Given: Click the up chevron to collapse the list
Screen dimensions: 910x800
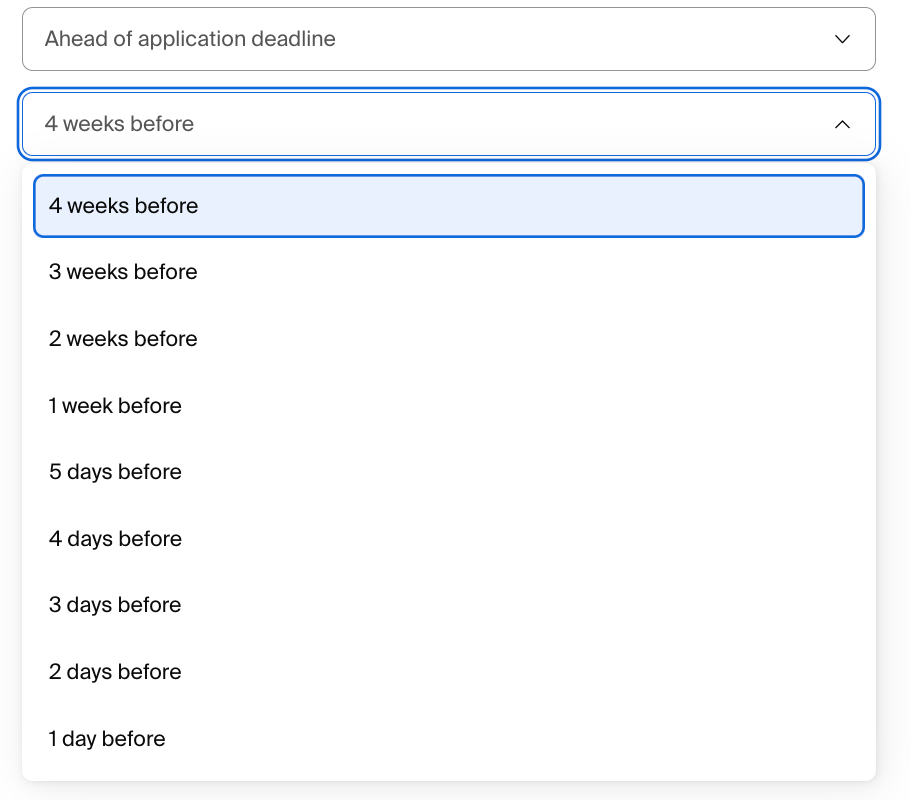Looking at the screenshot, I should (x=842, y=124).
